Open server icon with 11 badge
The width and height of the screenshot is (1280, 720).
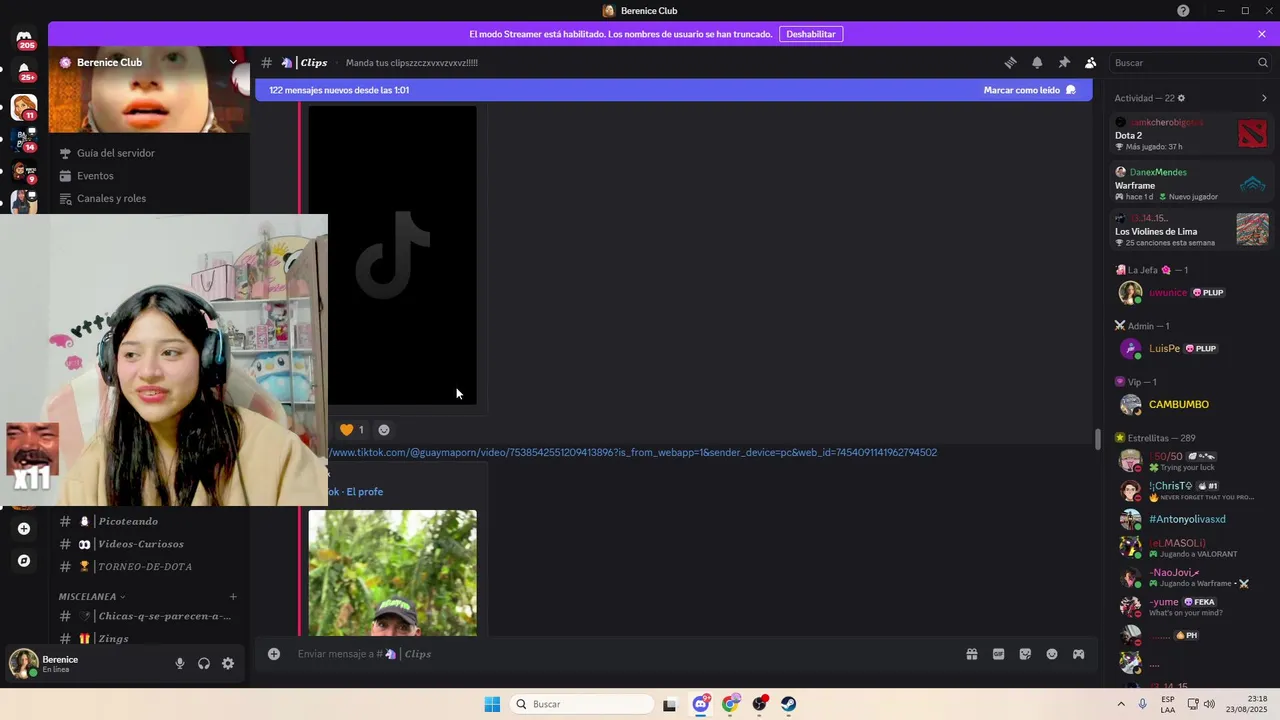(x=24, y=106)
